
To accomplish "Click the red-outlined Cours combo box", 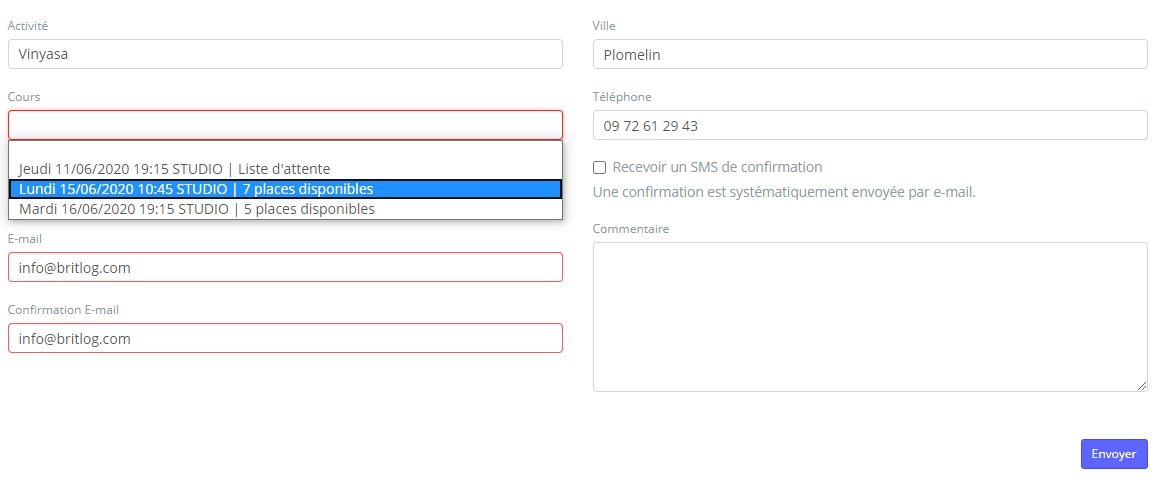I will [x=285, y=125].
